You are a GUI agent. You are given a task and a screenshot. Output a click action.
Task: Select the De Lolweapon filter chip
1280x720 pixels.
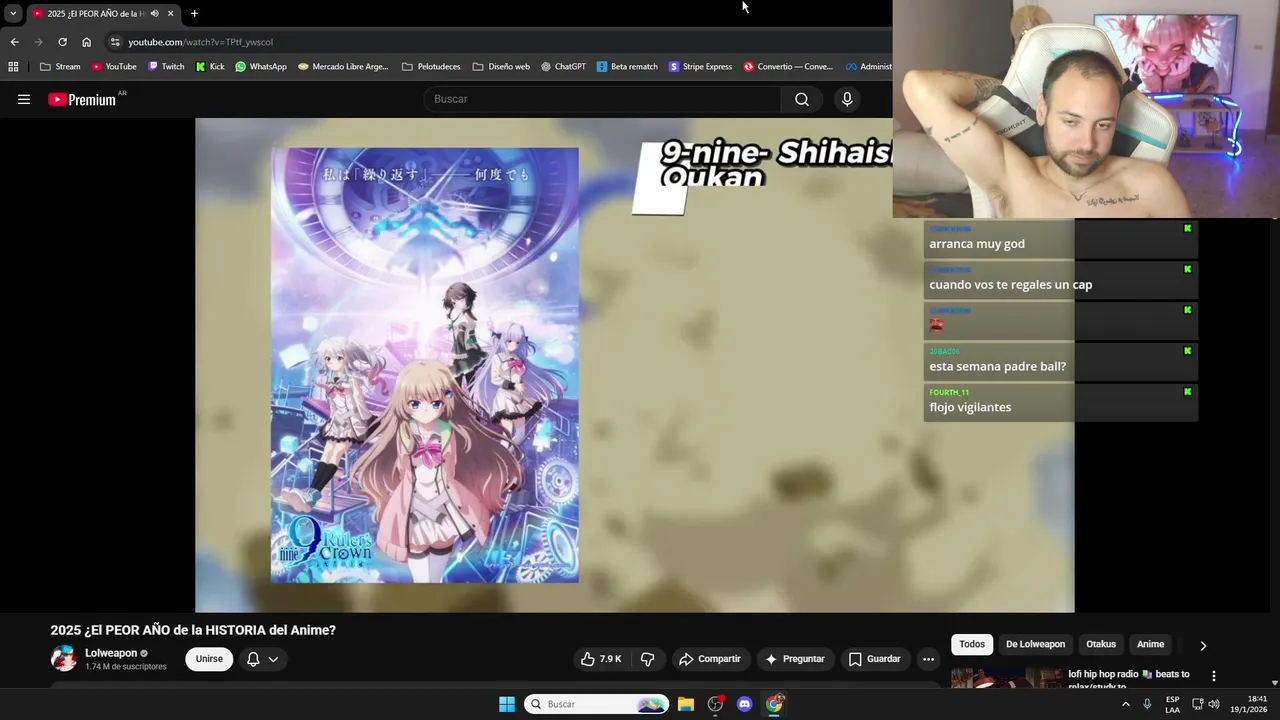coord(1035,644)
